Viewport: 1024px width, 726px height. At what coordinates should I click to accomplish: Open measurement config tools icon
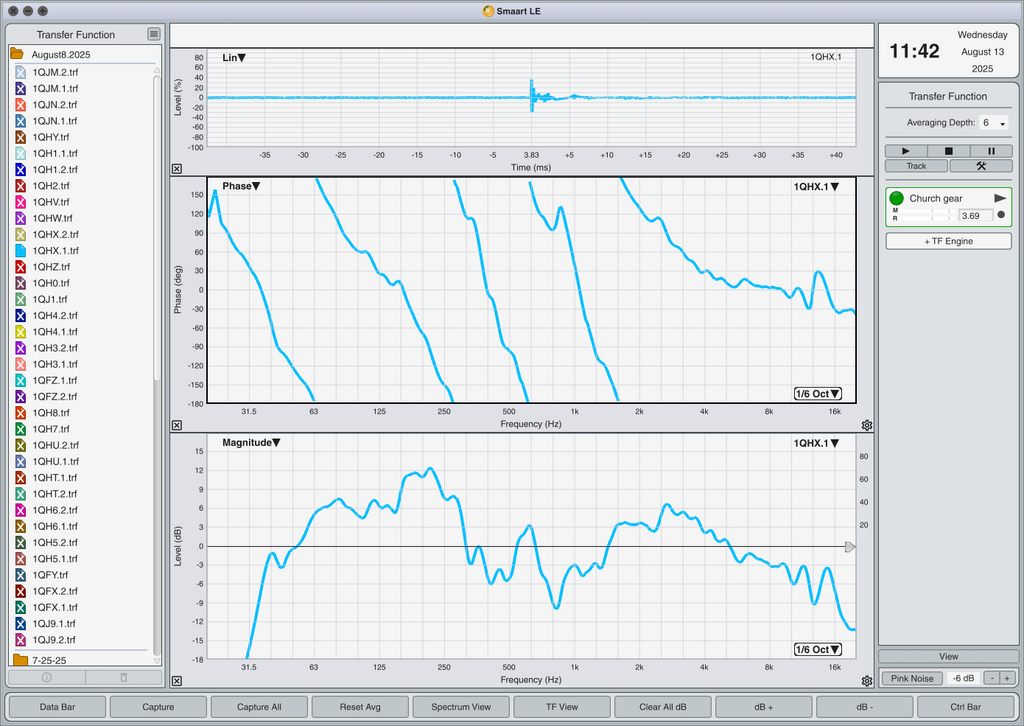[x=981, y=166]
